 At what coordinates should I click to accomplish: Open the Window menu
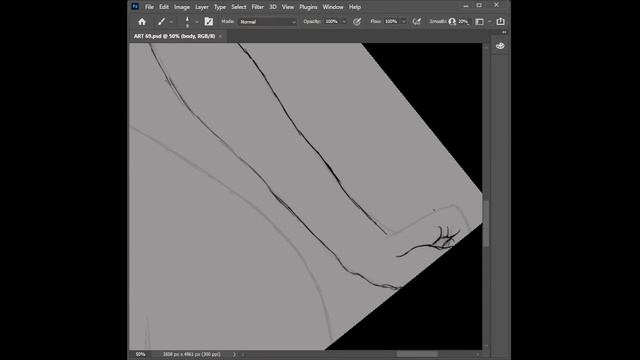(333, 7)
